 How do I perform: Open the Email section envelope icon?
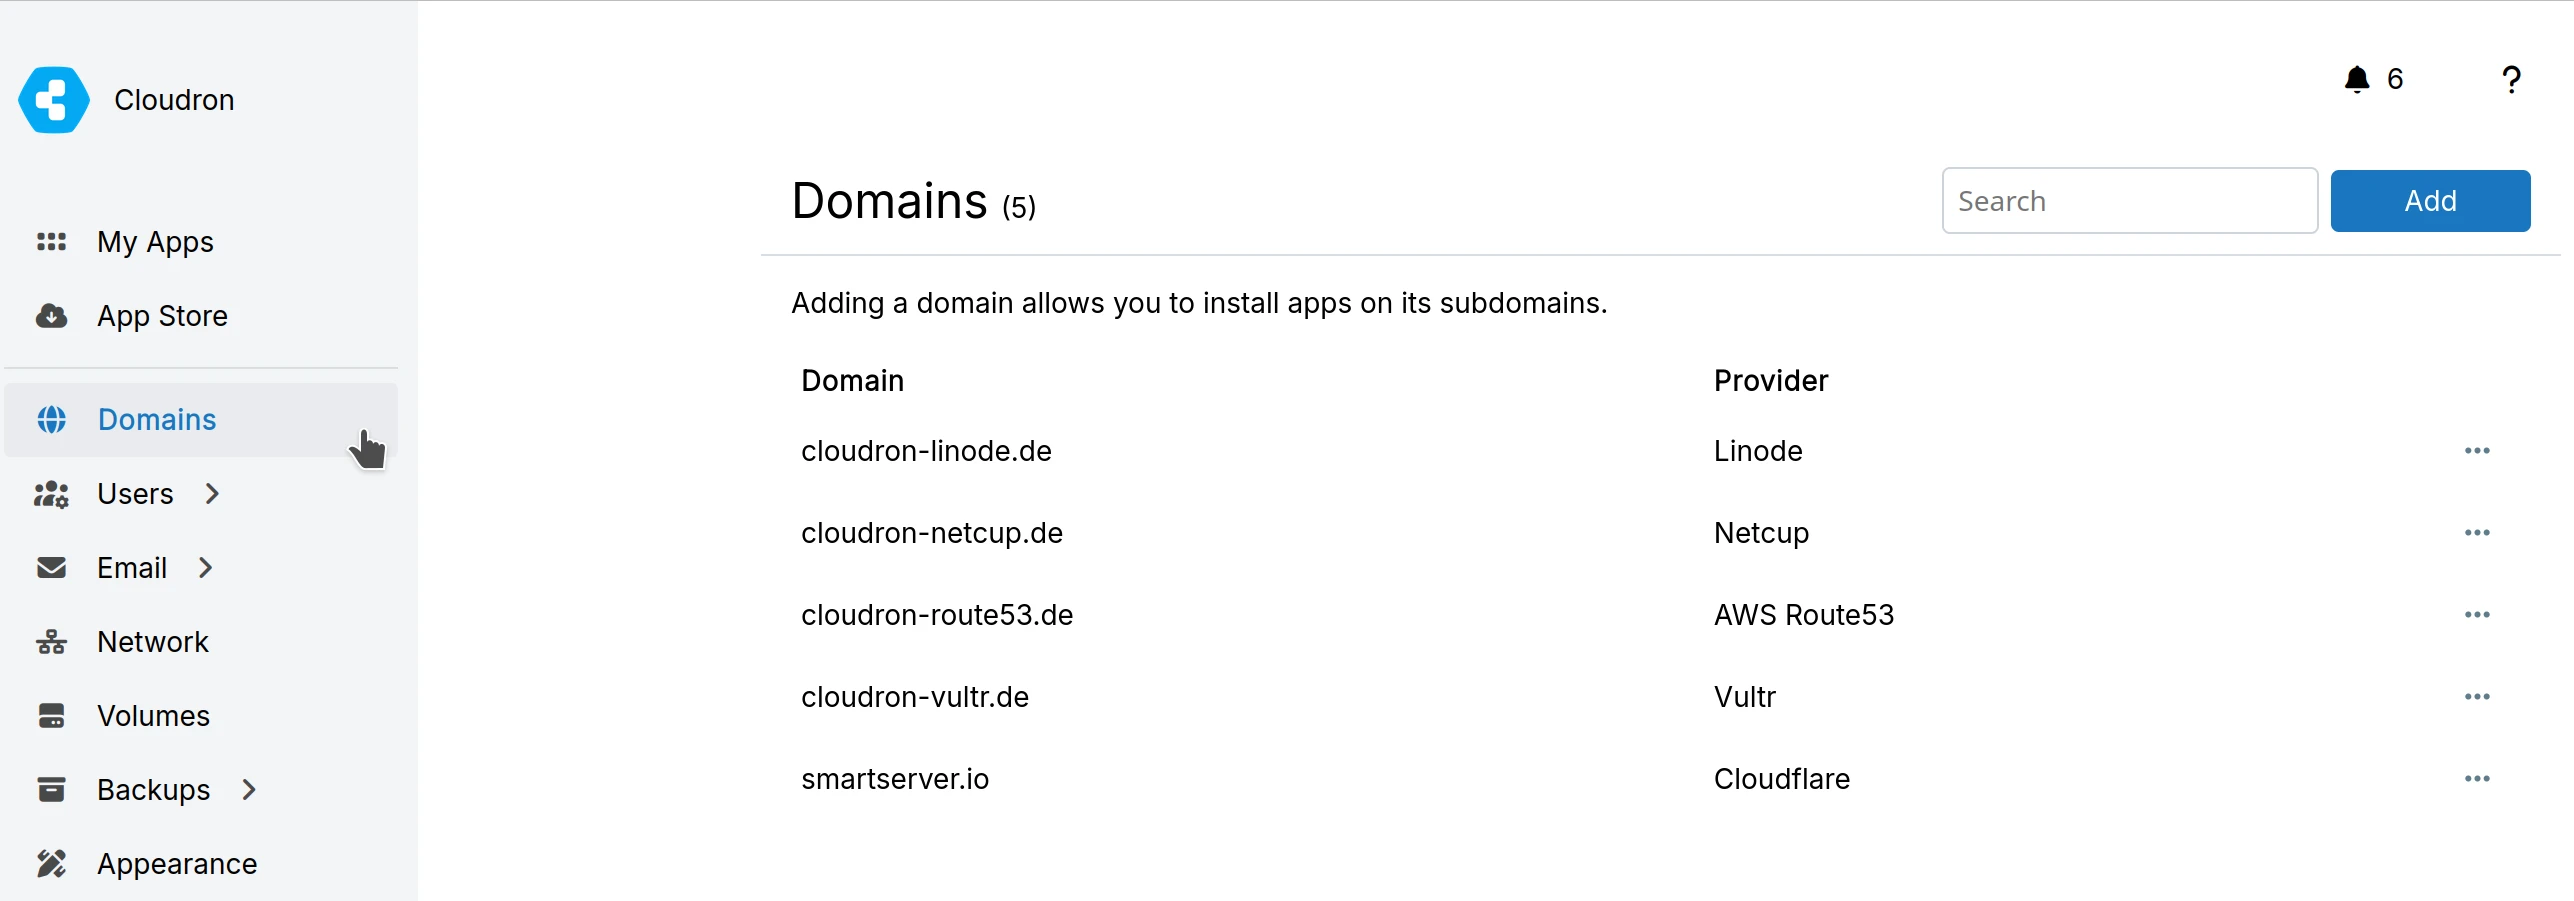pos(50,567)
